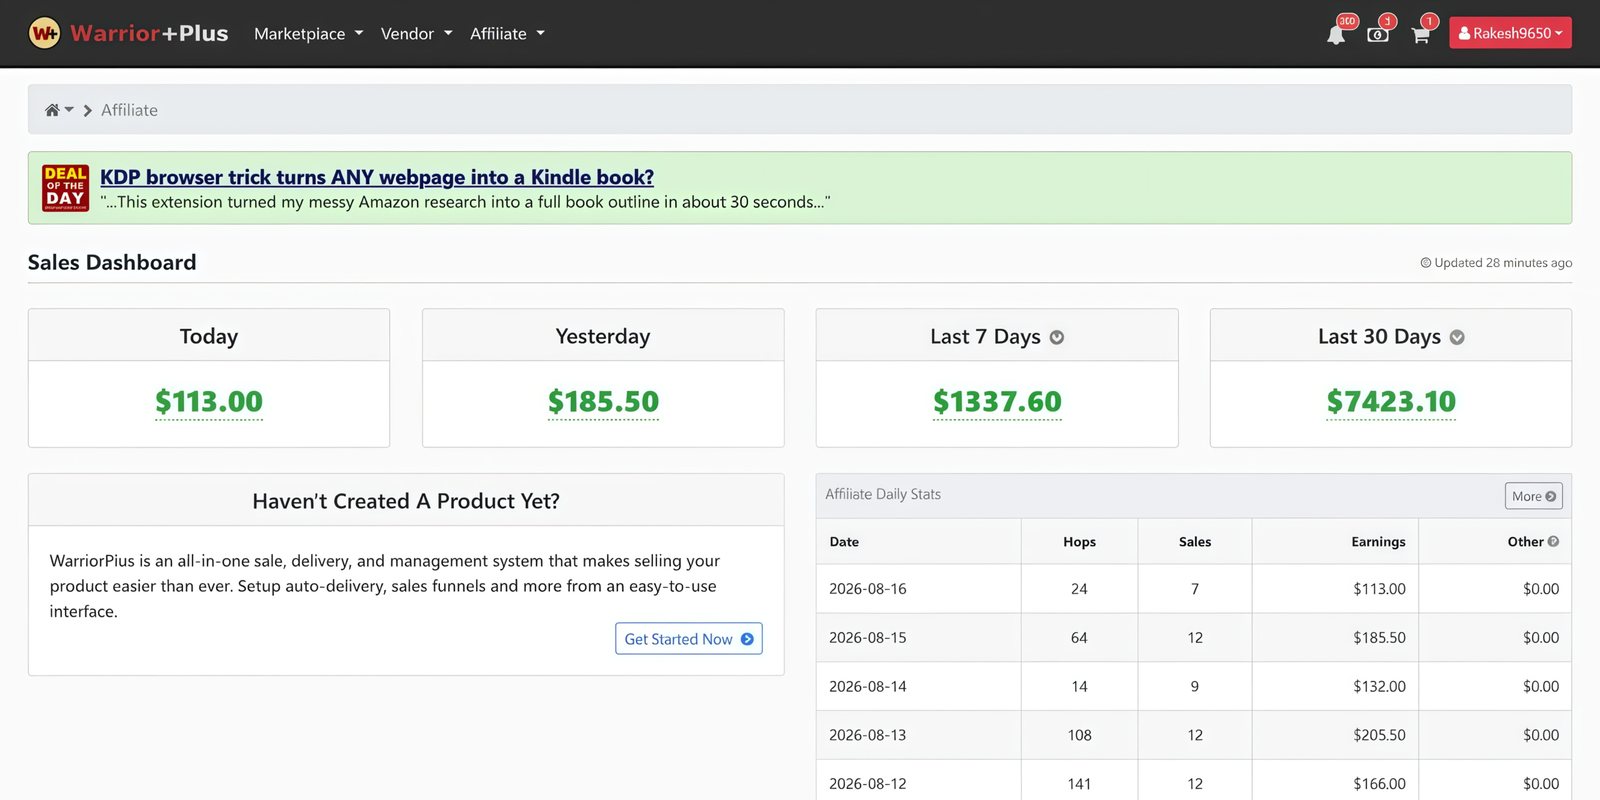The image size is (1600, 800).
Task: Click the Haven't Created A Product Yet? heading
Action: tap(406, 501)
